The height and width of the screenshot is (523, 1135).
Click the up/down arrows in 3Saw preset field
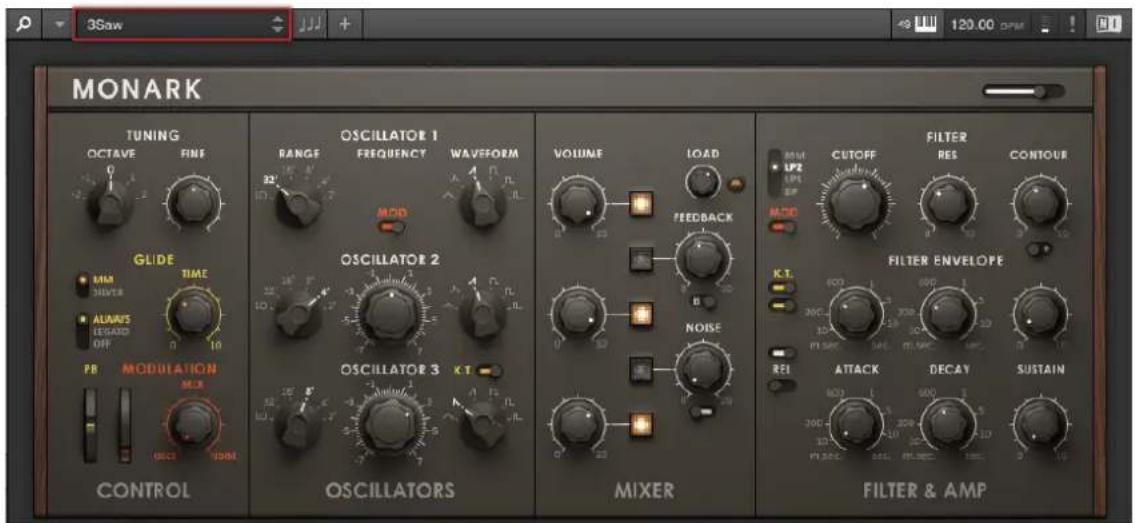278,25
